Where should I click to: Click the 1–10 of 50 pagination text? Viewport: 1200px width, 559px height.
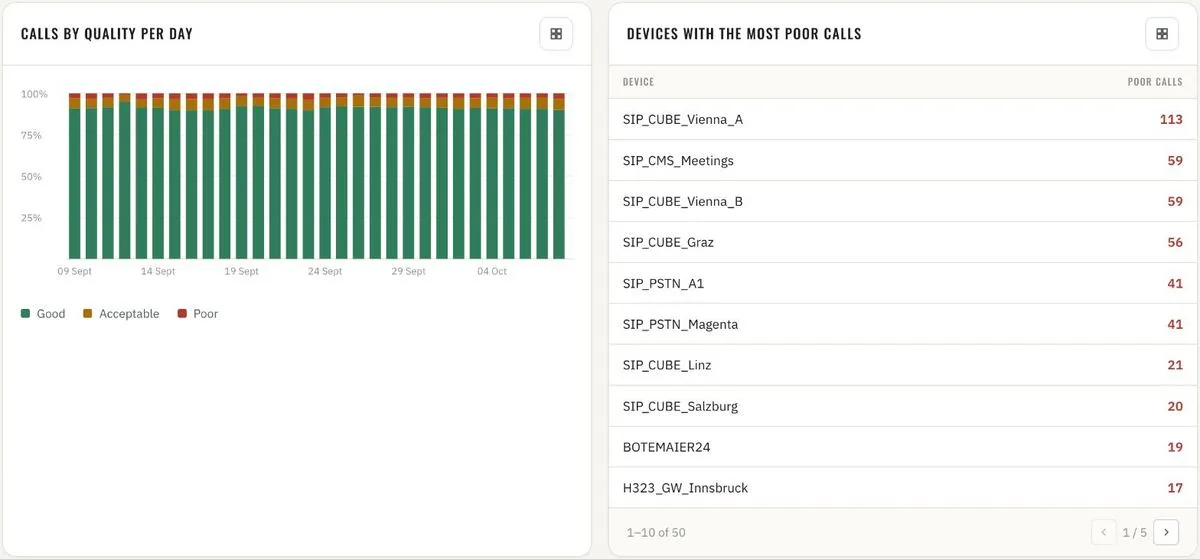click(x=656, y=532)
